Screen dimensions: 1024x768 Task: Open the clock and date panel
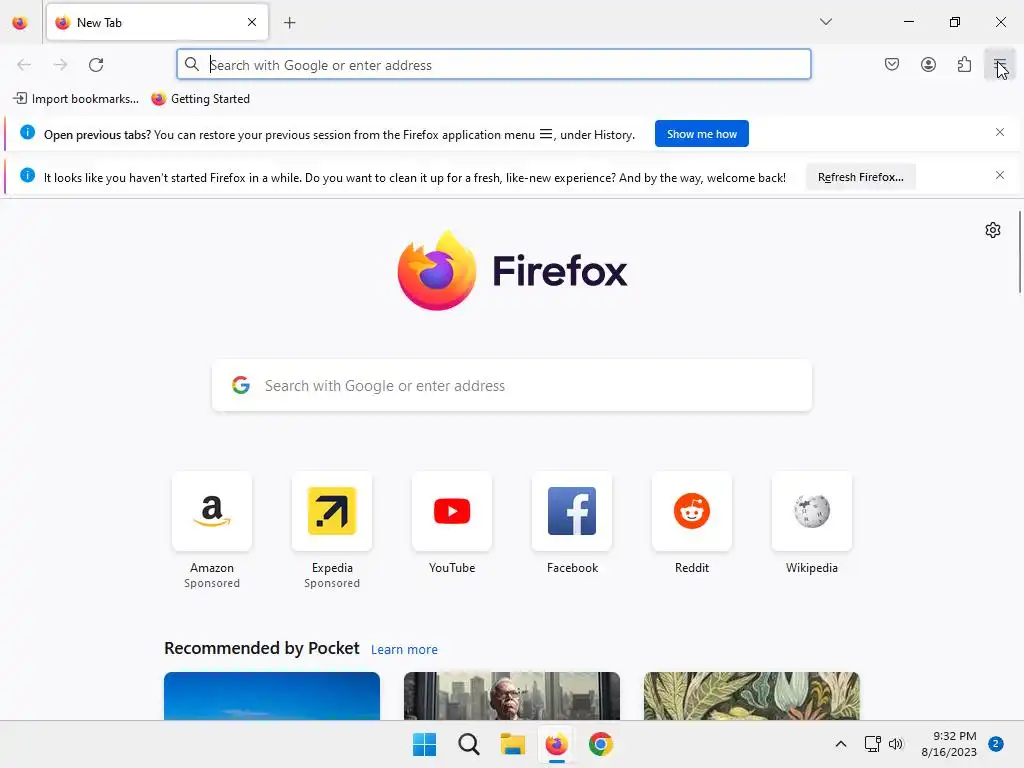(x=949, y=744)
